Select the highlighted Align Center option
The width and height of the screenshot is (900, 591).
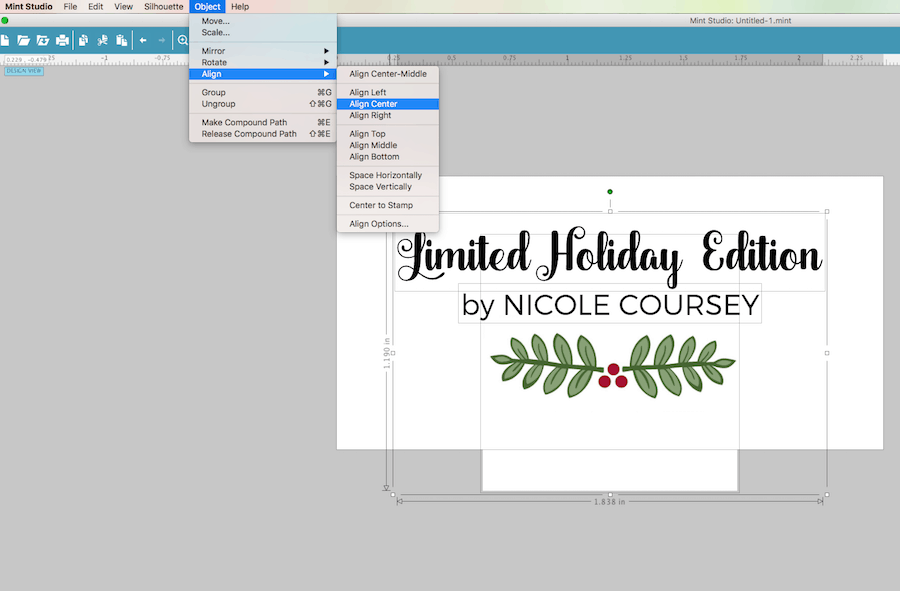pos(388,104)
